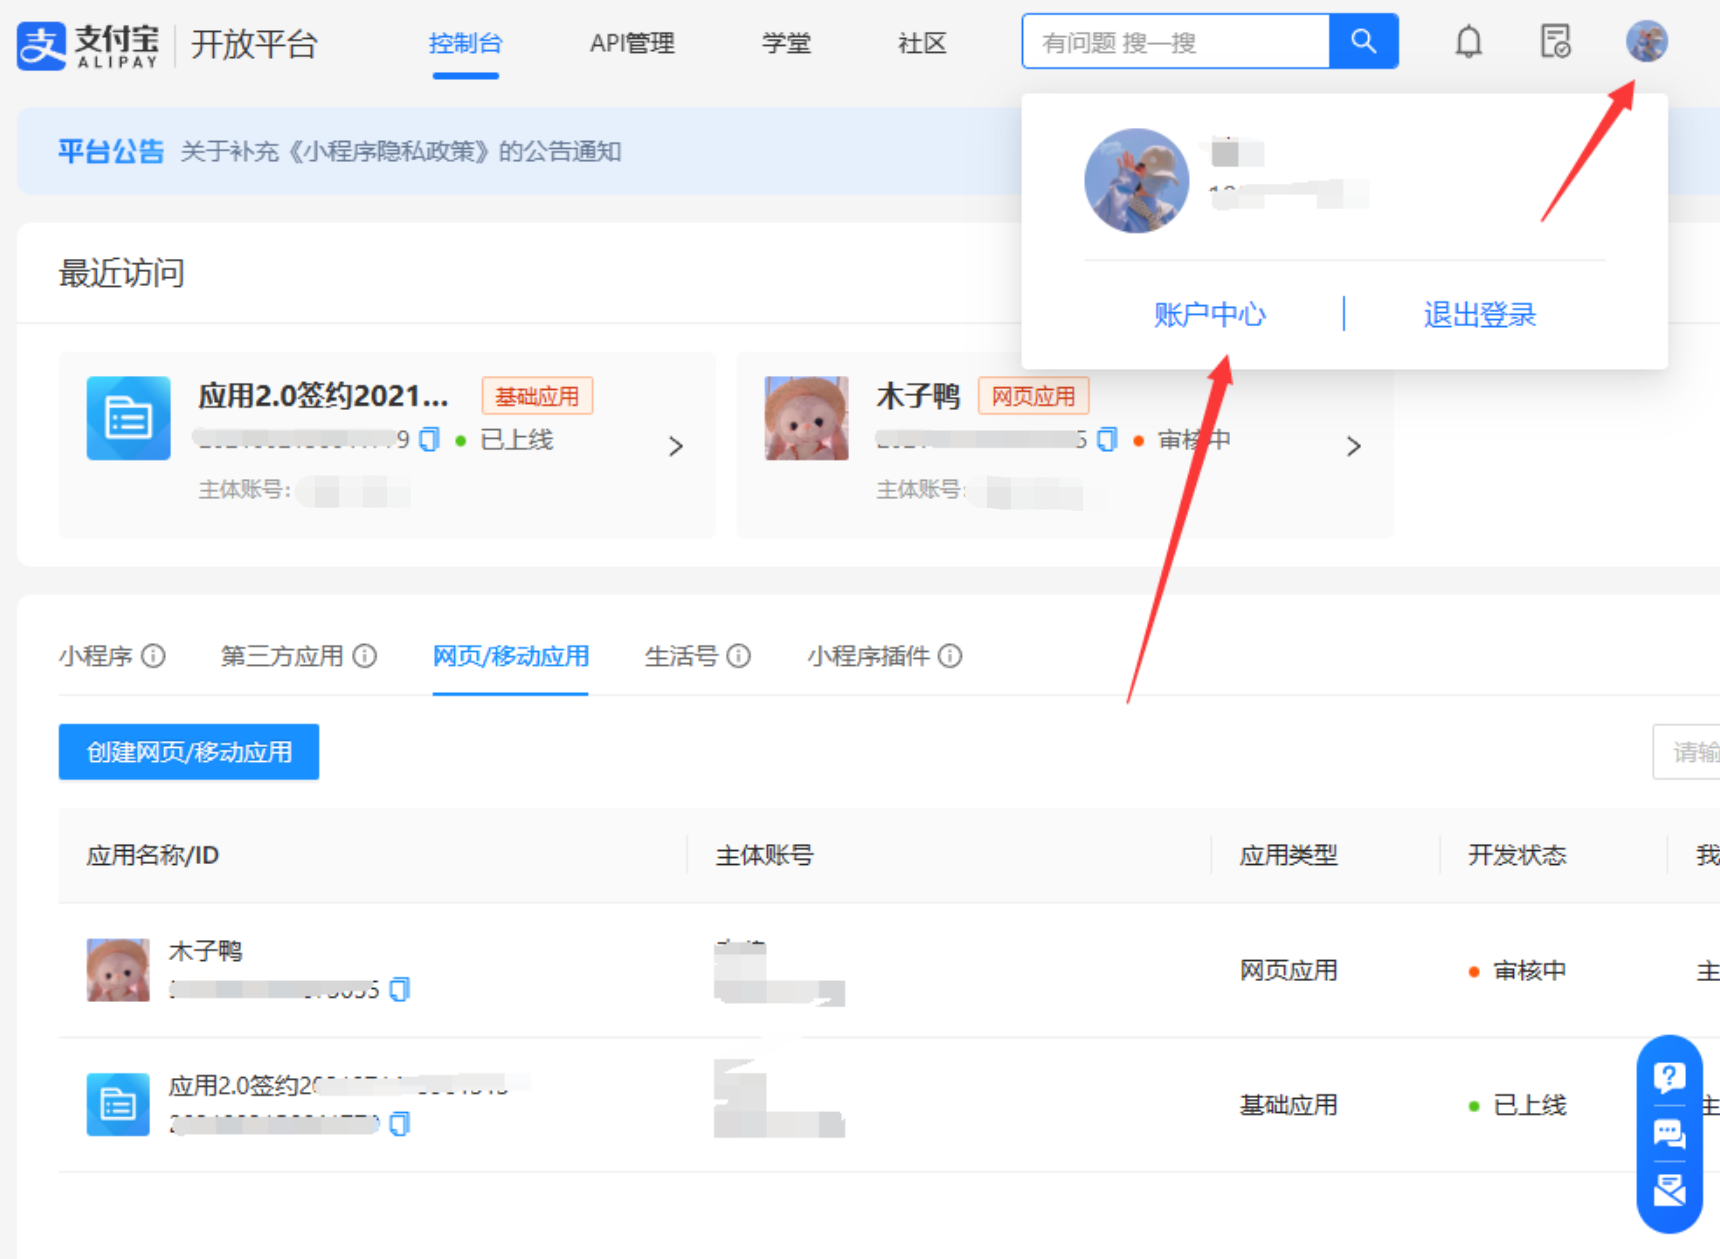Copy the 木子鸭 app ID in table row
Image resolution: width=1720 pixels, height=1259 pixels.
pyautogui.click(x=400, y=989)
